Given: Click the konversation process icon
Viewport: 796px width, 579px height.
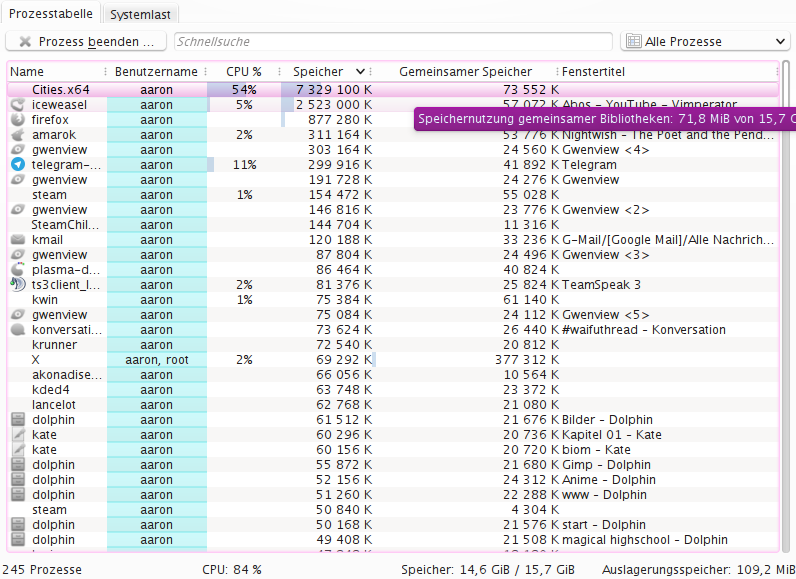Looking at the screenshot, I should point(18,330).
